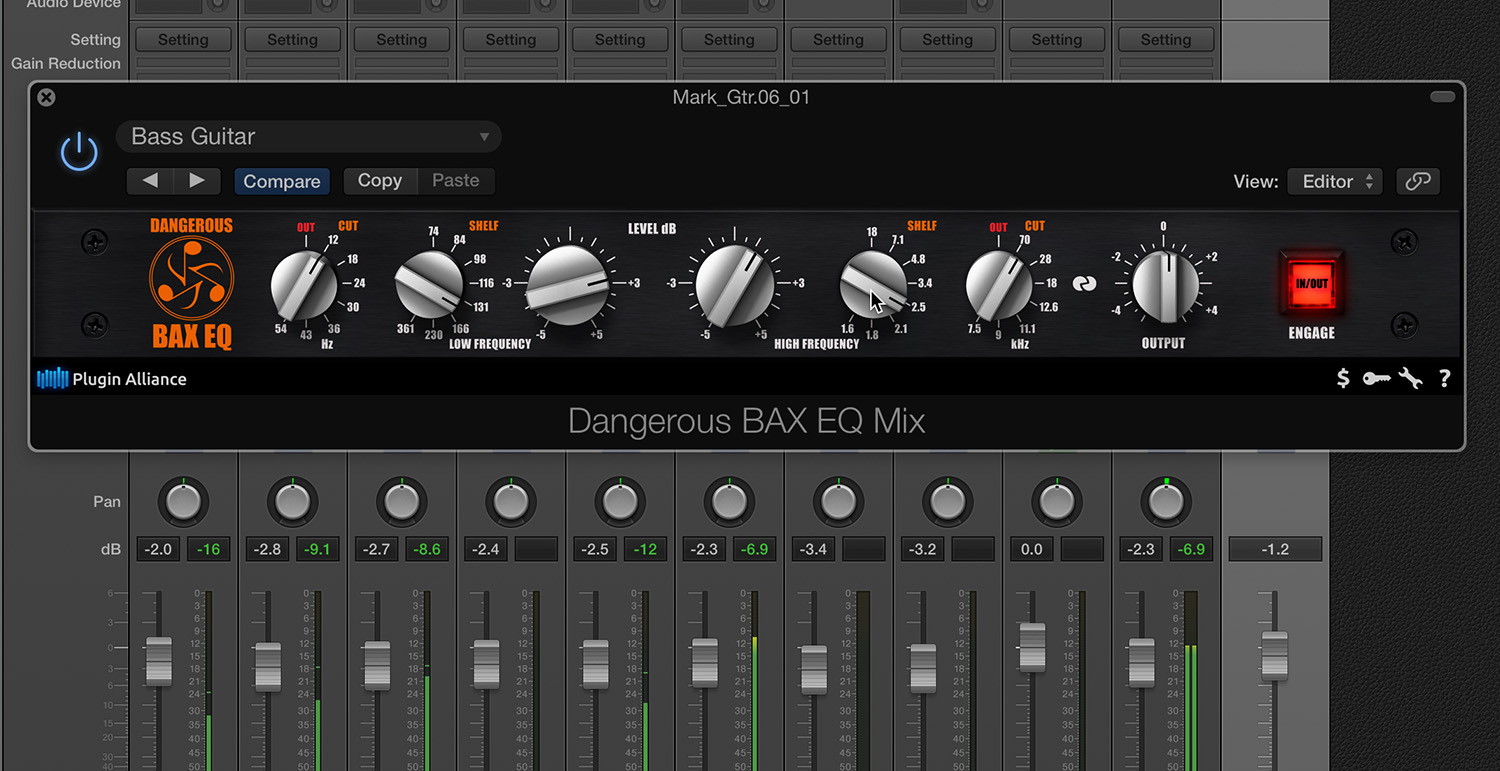This screenshot has height=771, width=1500.
Task: Click the chain link icon near Output
Action: 1086,284
